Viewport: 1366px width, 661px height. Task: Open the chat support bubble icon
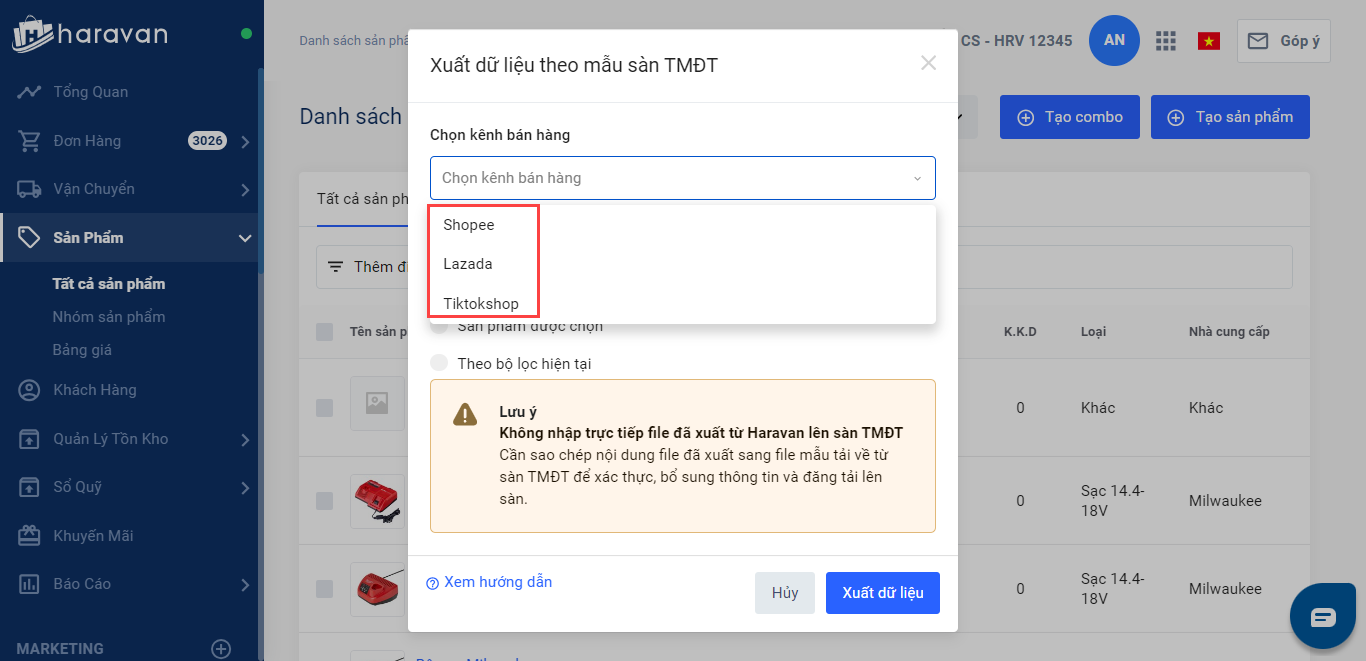(x=1323, y=616)
